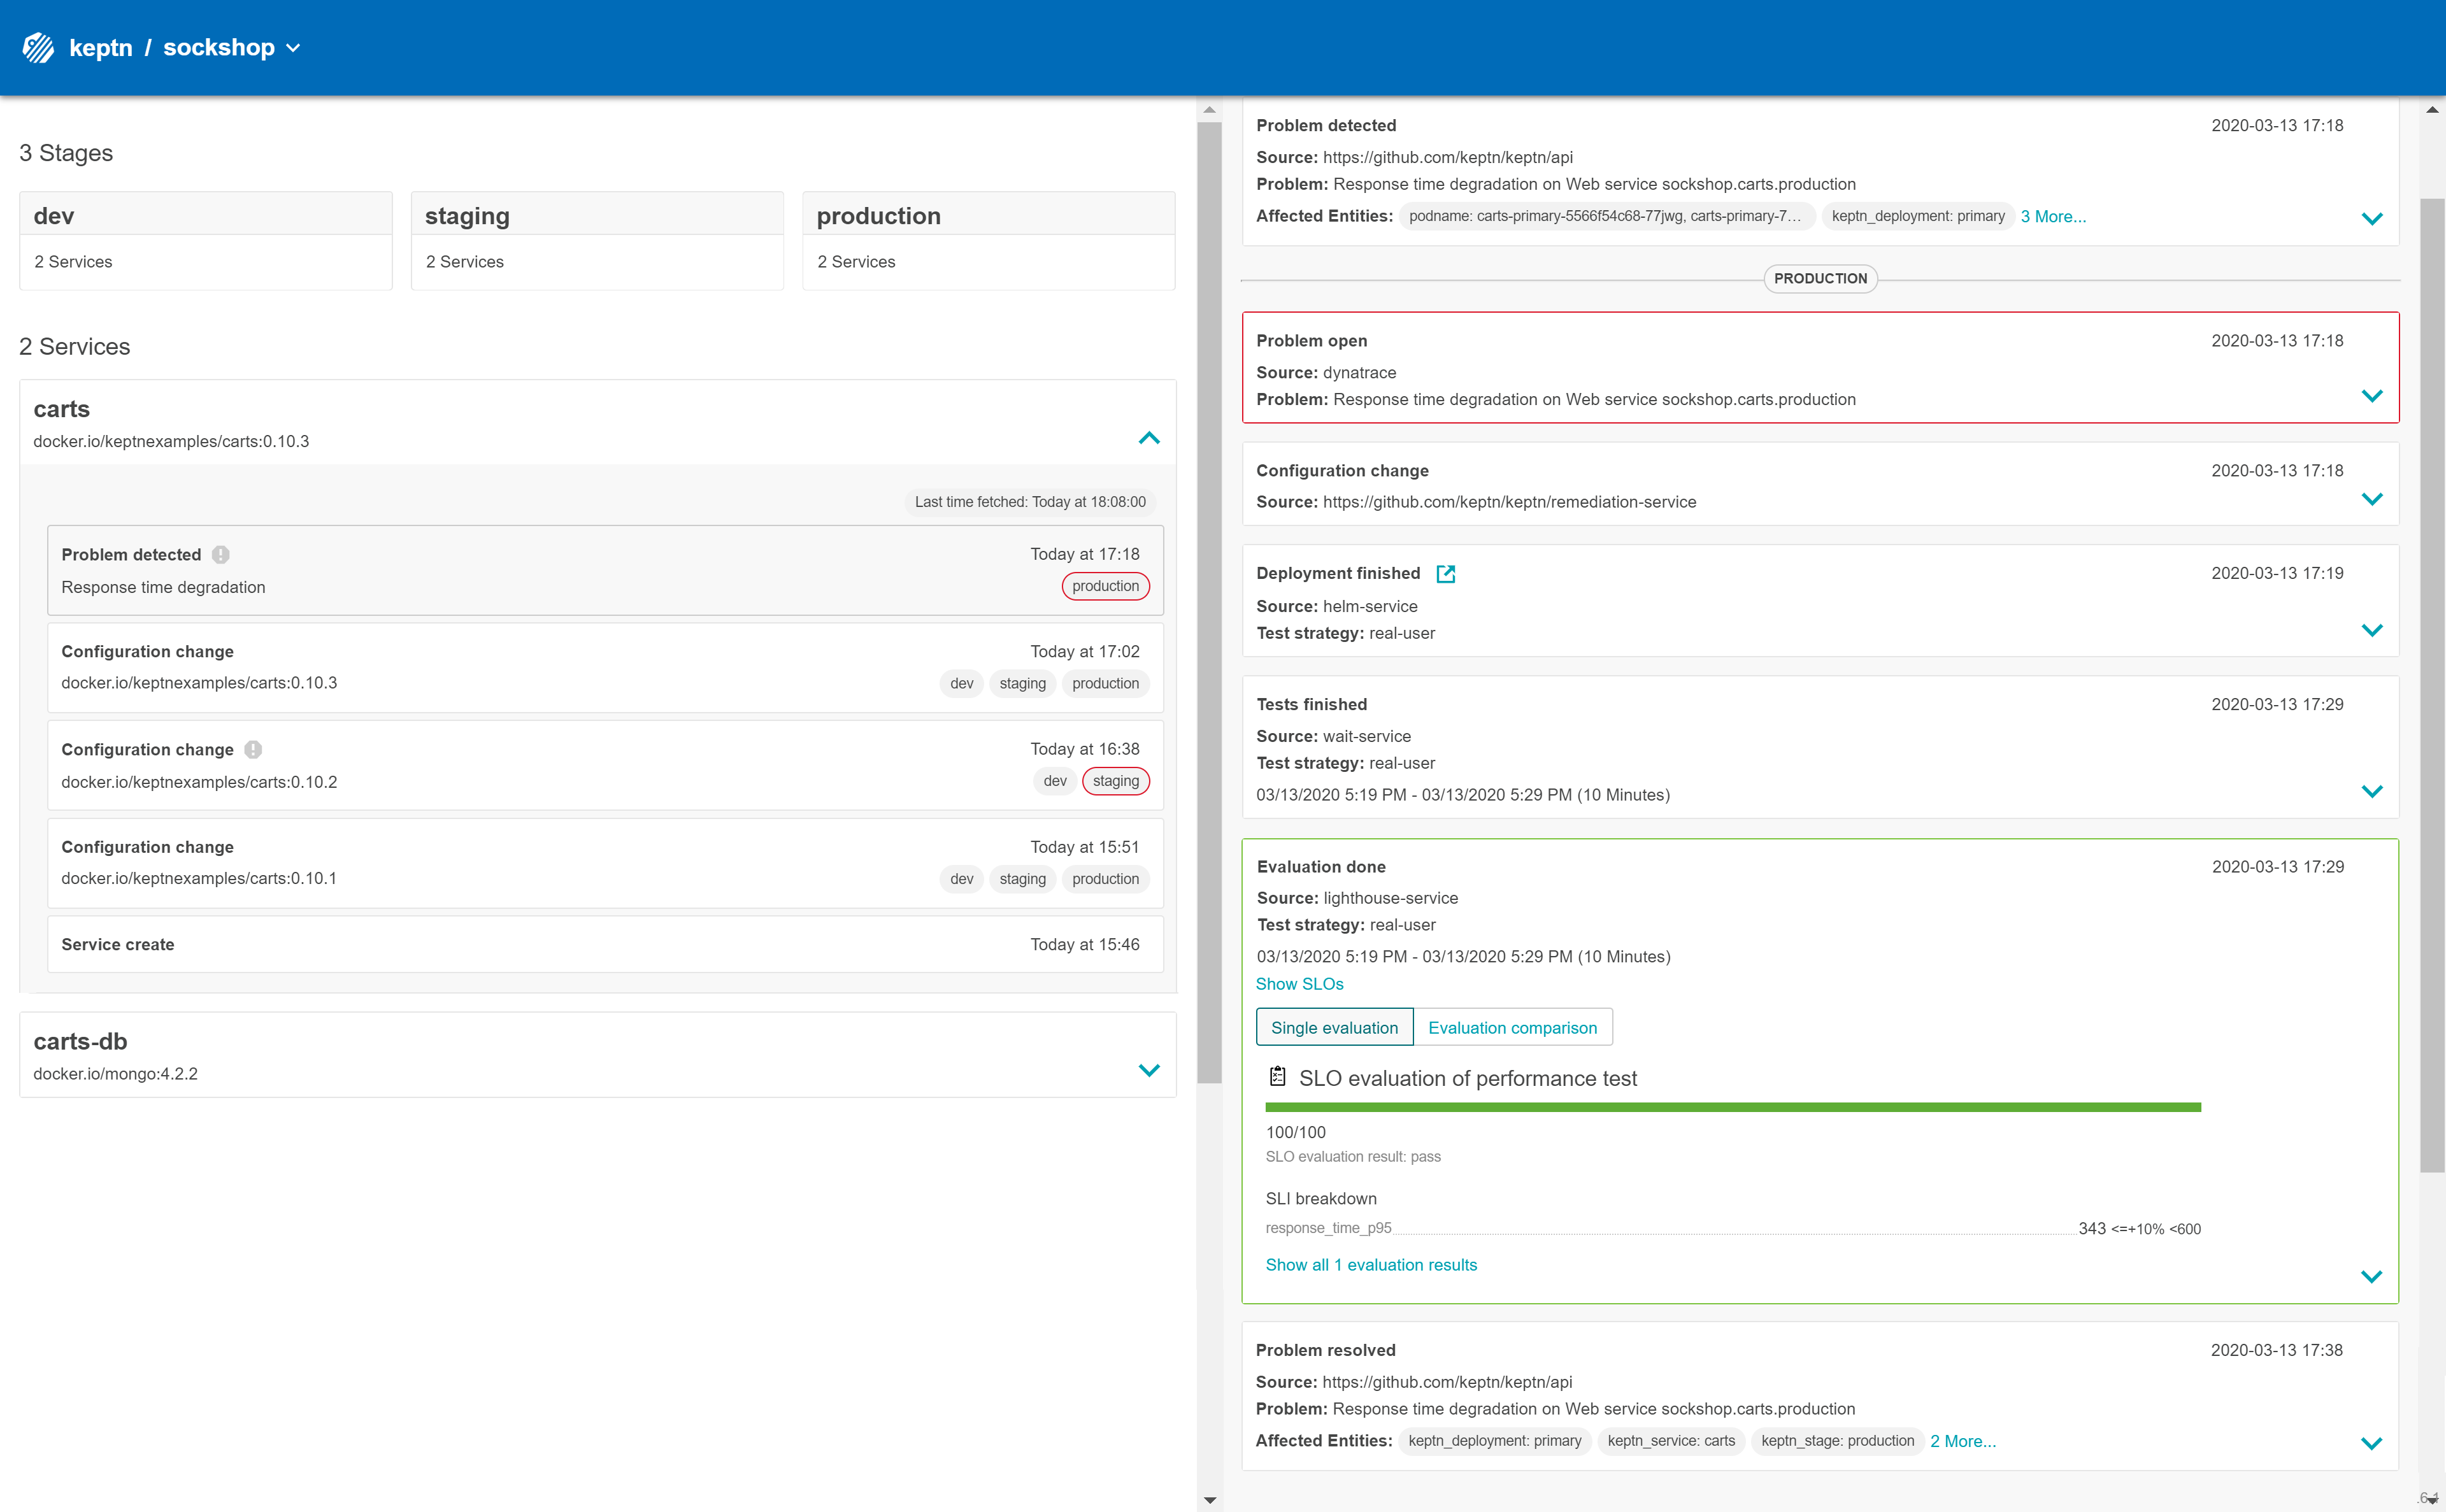Image resolution: width=2446 pixels, height=1512 pixels.
Task: Expand the Problem detected event details
Action: coord(2371,218)
